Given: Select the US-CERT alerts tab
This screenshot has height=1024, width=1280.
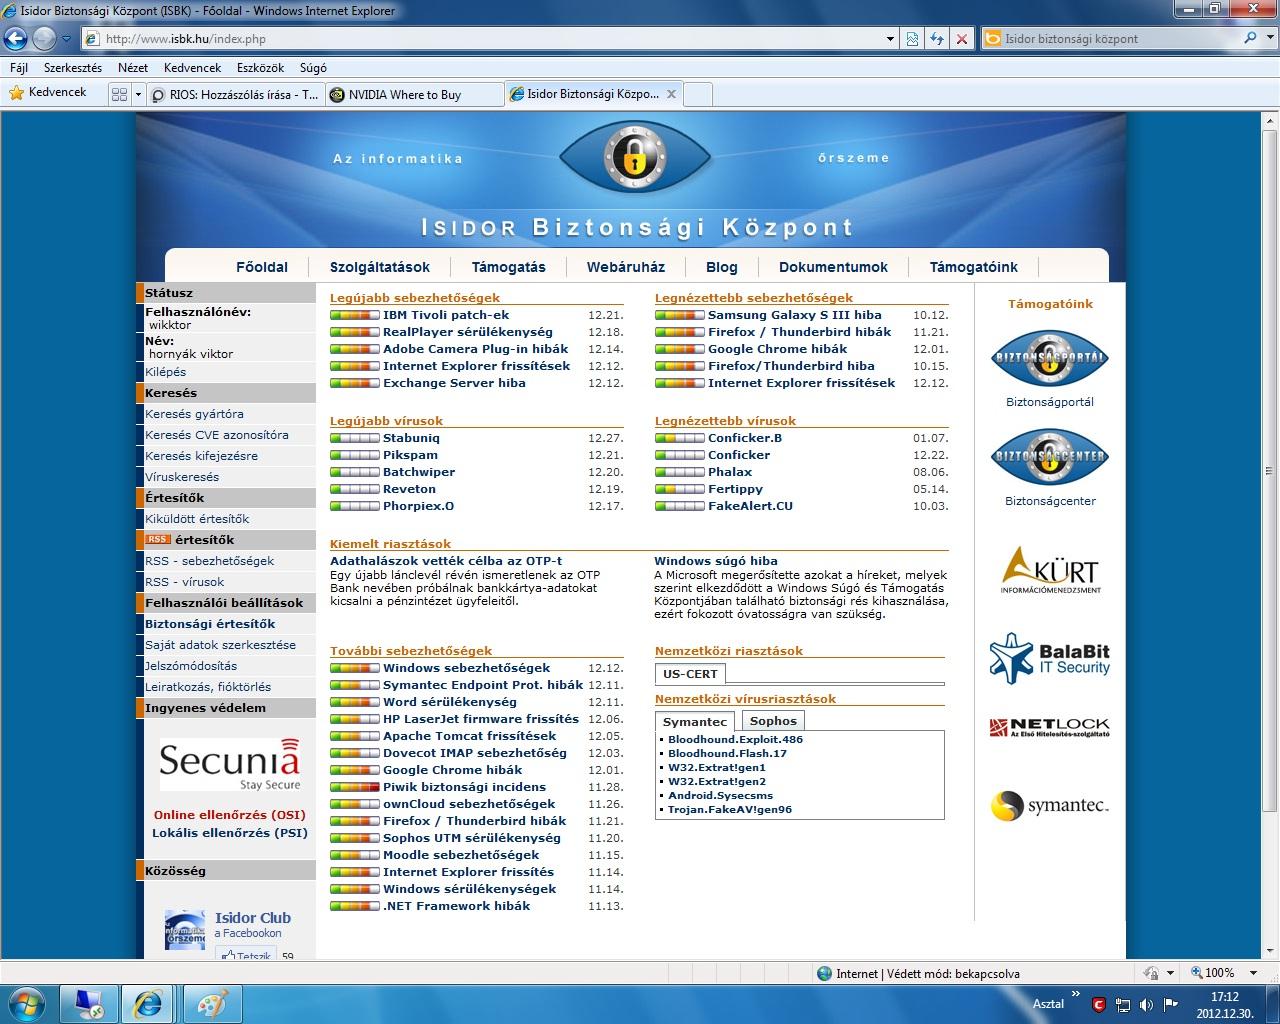Looking at the screenshot, I should pyautogui.click(x=690, y=673).
